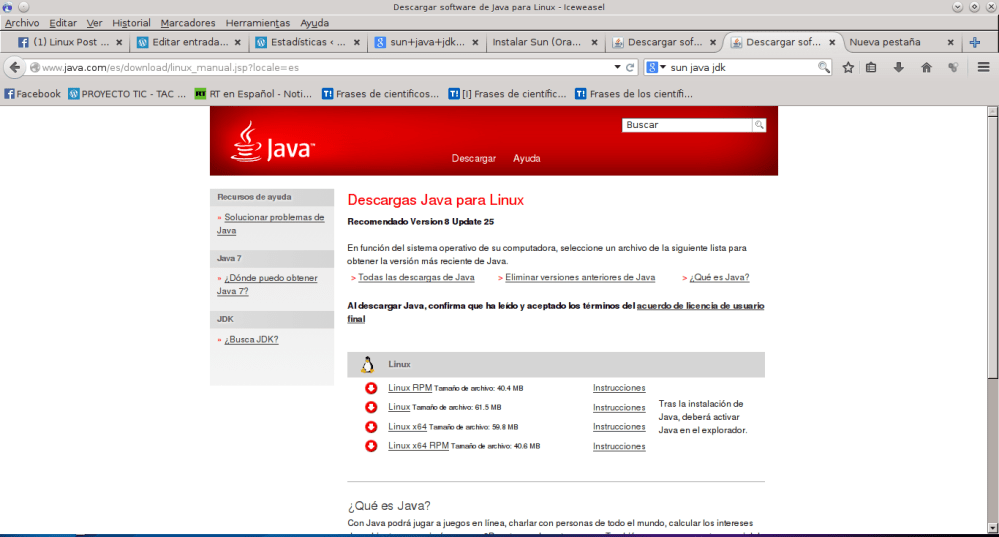
Task: Click the download icon for the Linux 61.5 MB file
Action: click(x=371, y=407)
